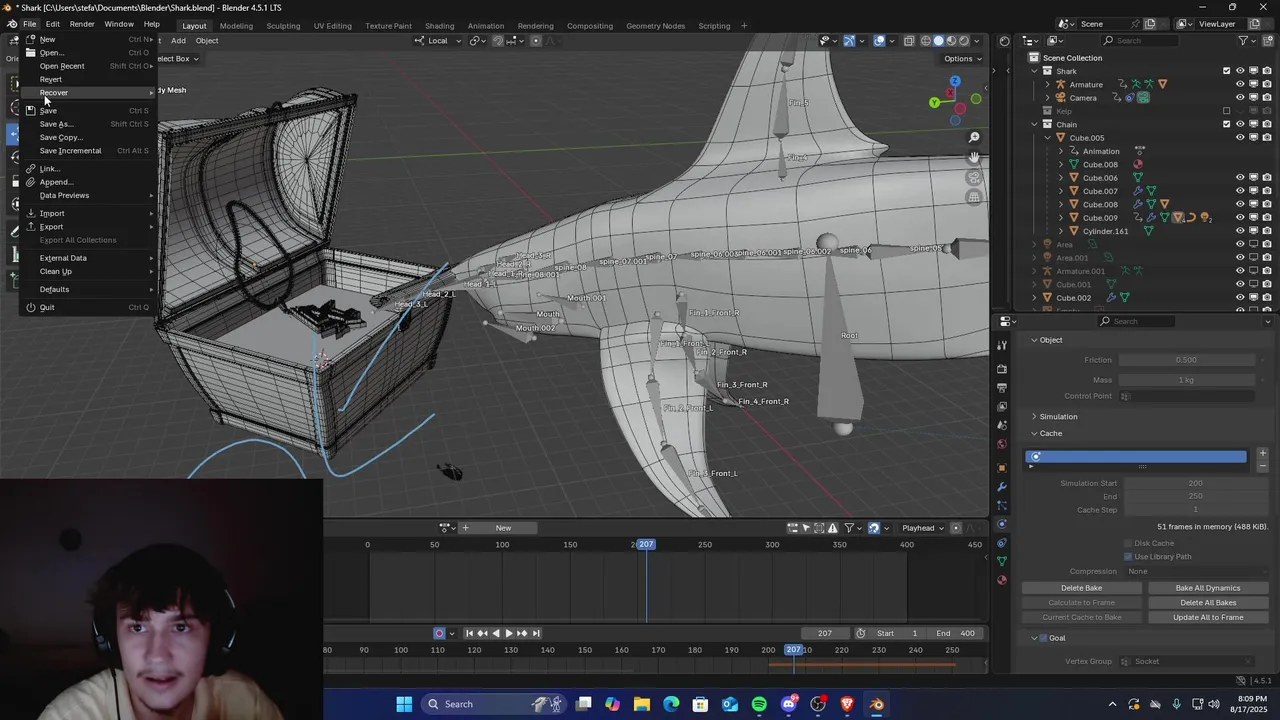Open the Output properties tab
1280x720 pixels.
1002,388
